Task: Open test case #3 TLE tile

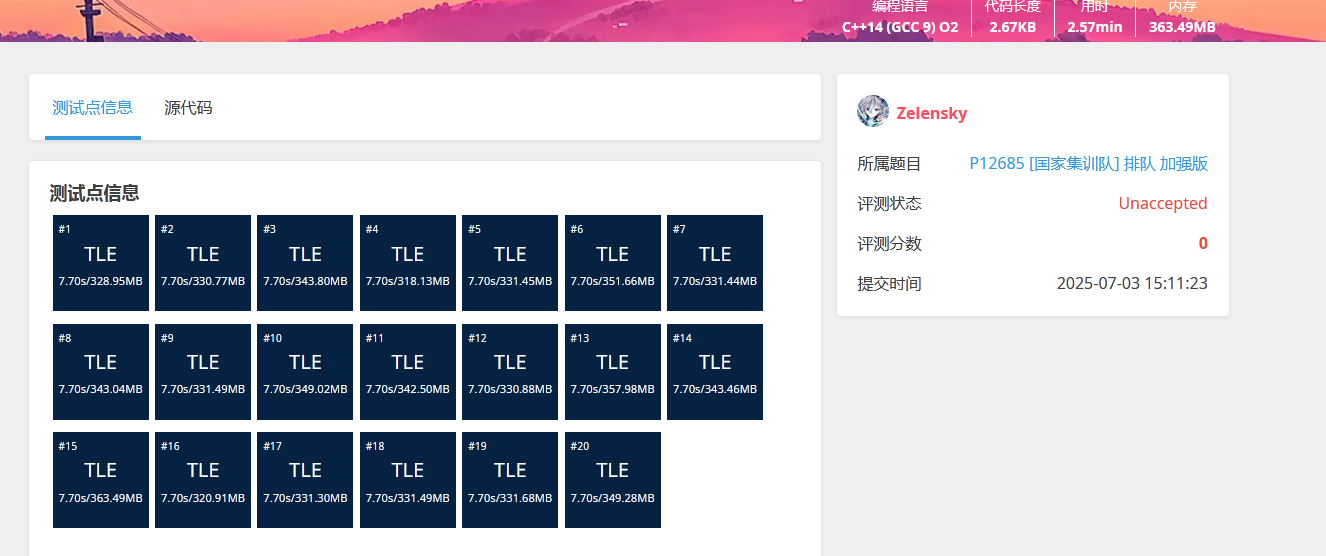Action: [305, 263]
